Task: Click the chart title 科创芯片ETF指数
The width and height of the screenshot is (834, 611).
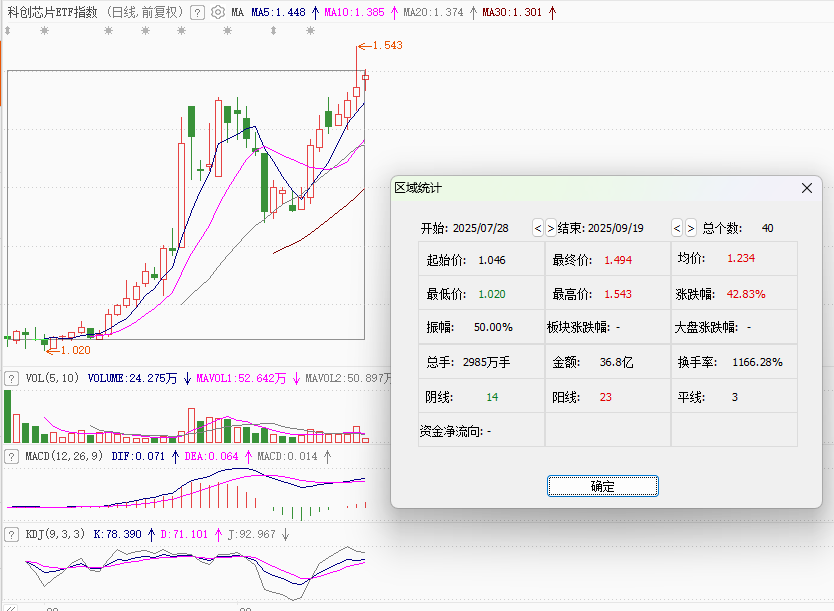Action: tap(53, 12)
